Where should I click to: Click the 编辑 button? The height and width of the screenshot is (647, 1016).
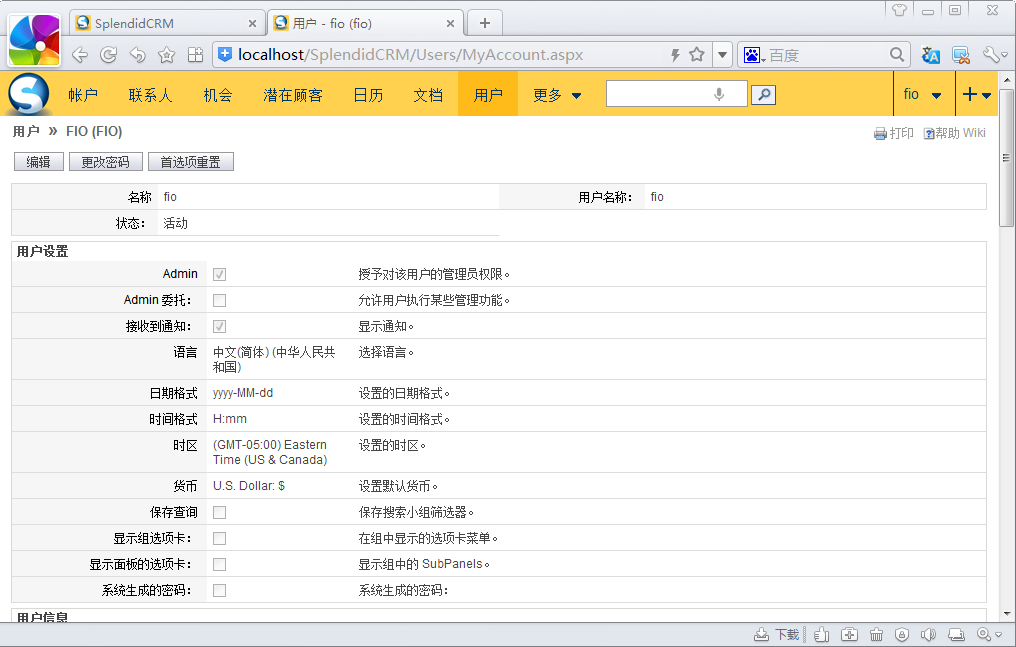tap(39, 162)
